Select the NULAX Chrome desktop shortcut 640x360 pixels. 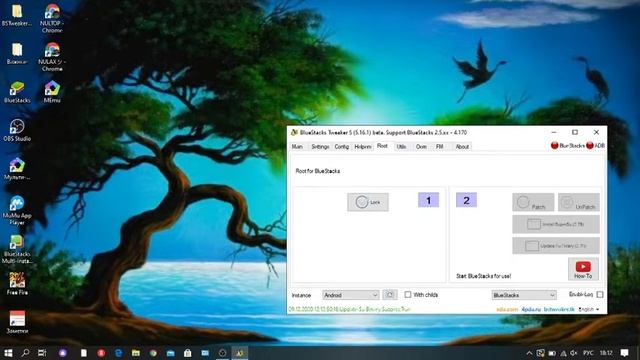(52, 57)
